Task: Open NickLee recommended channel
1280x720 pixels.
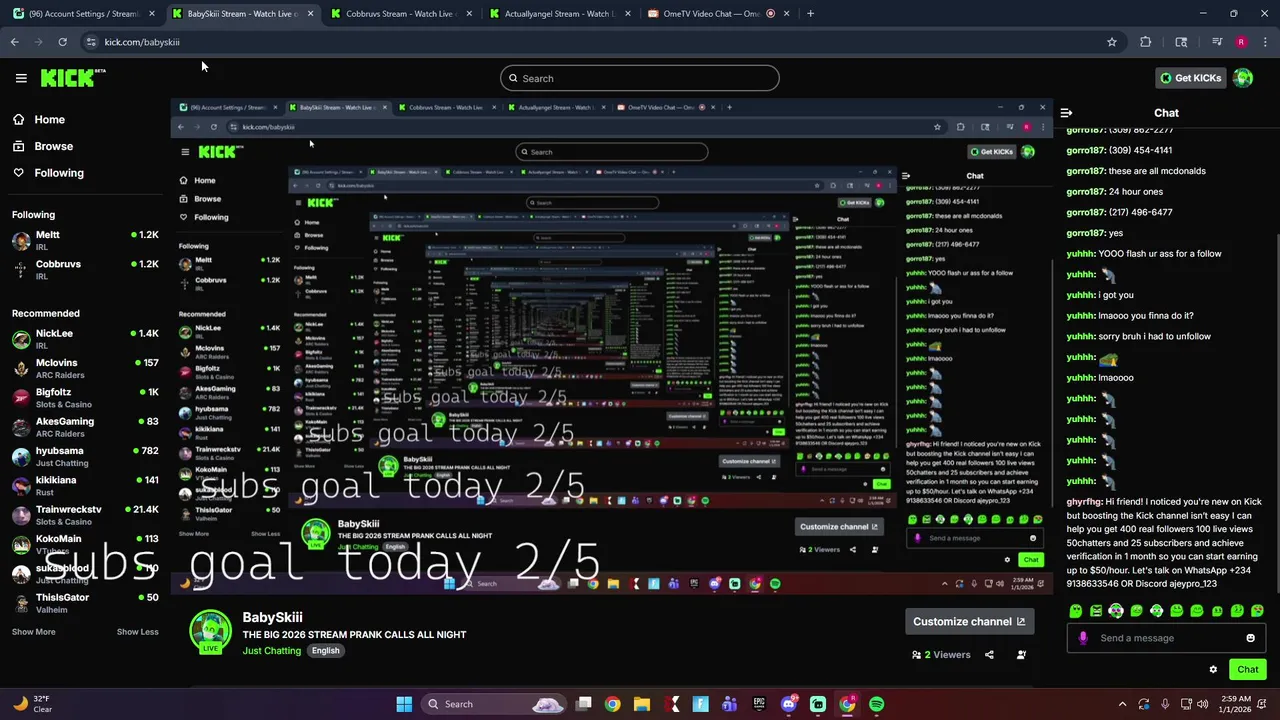Action: 85,338
